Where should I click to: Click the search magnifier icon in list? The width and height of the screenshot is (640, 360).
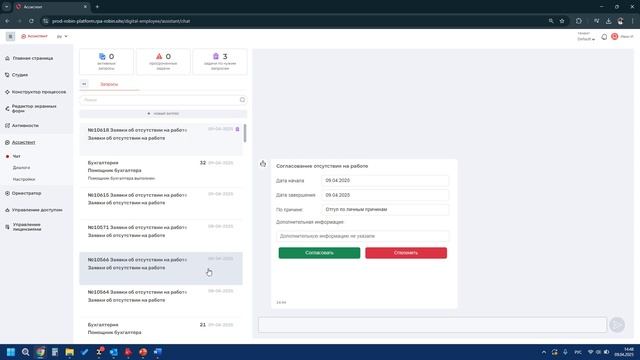pyautogui.click(x=242, y=100)
